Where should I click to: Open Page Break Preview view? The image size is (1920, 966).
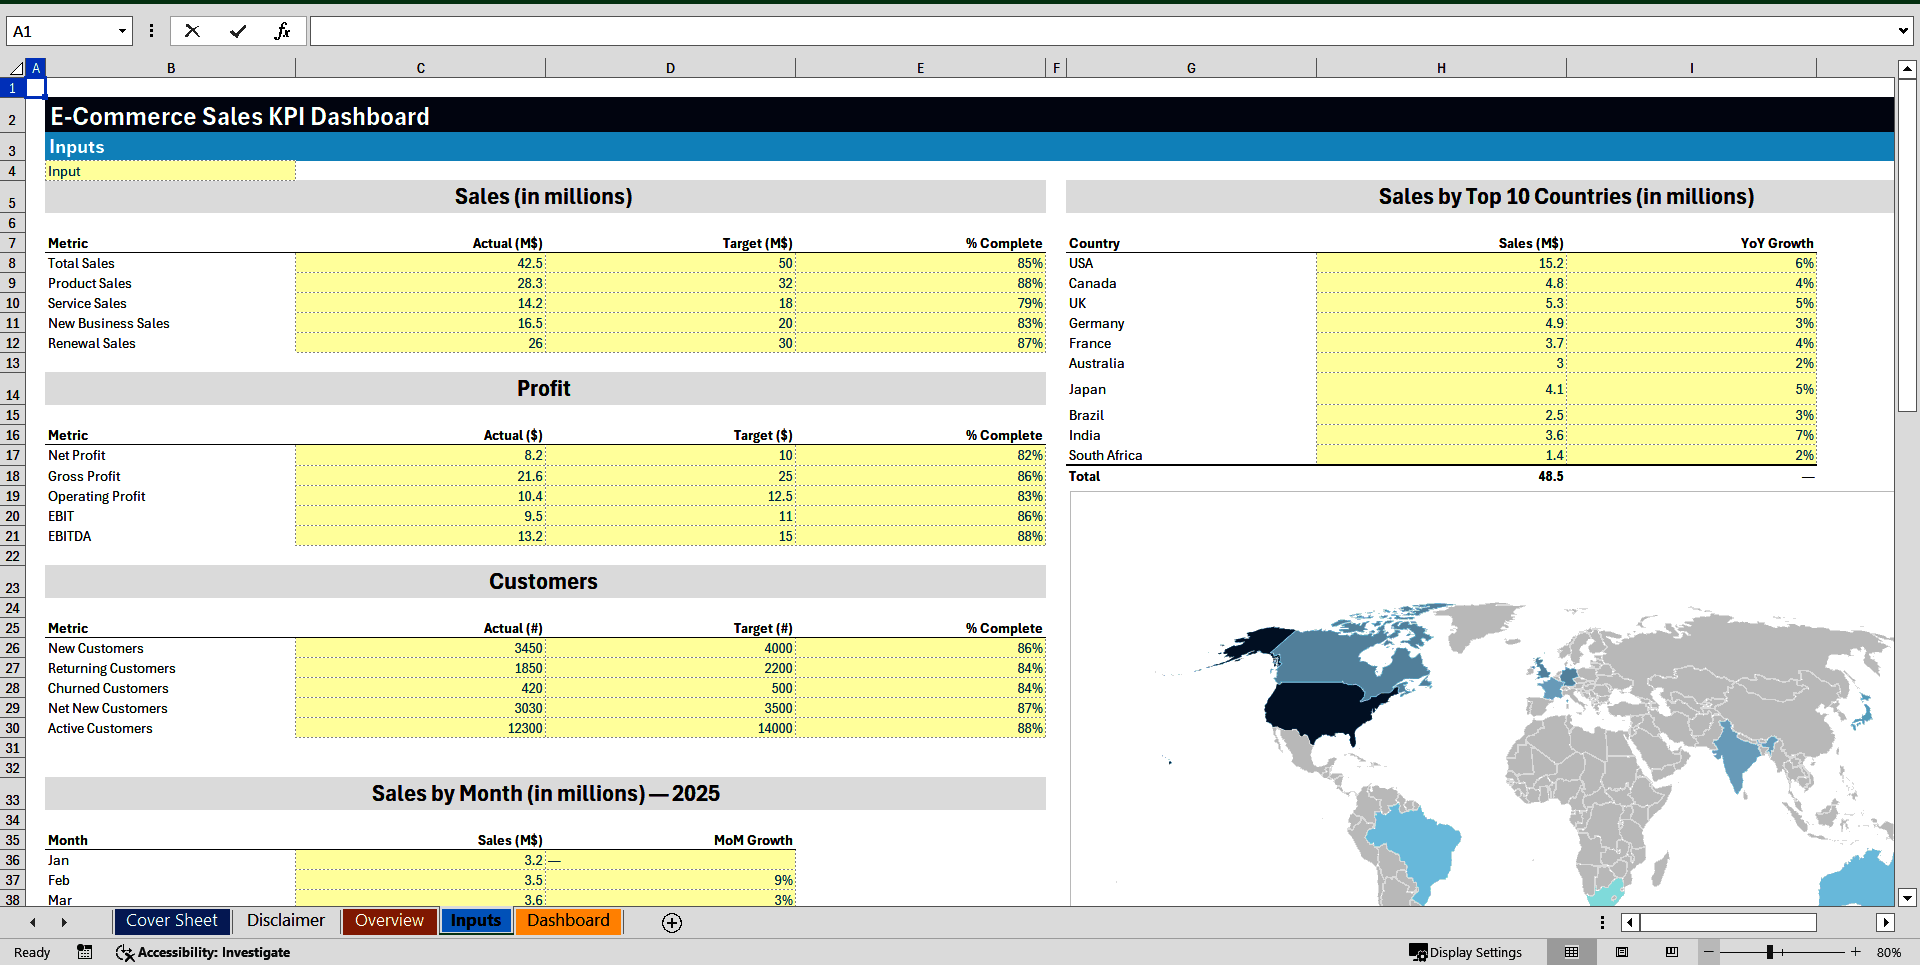pyautogui.click(x=1671, y=952)
